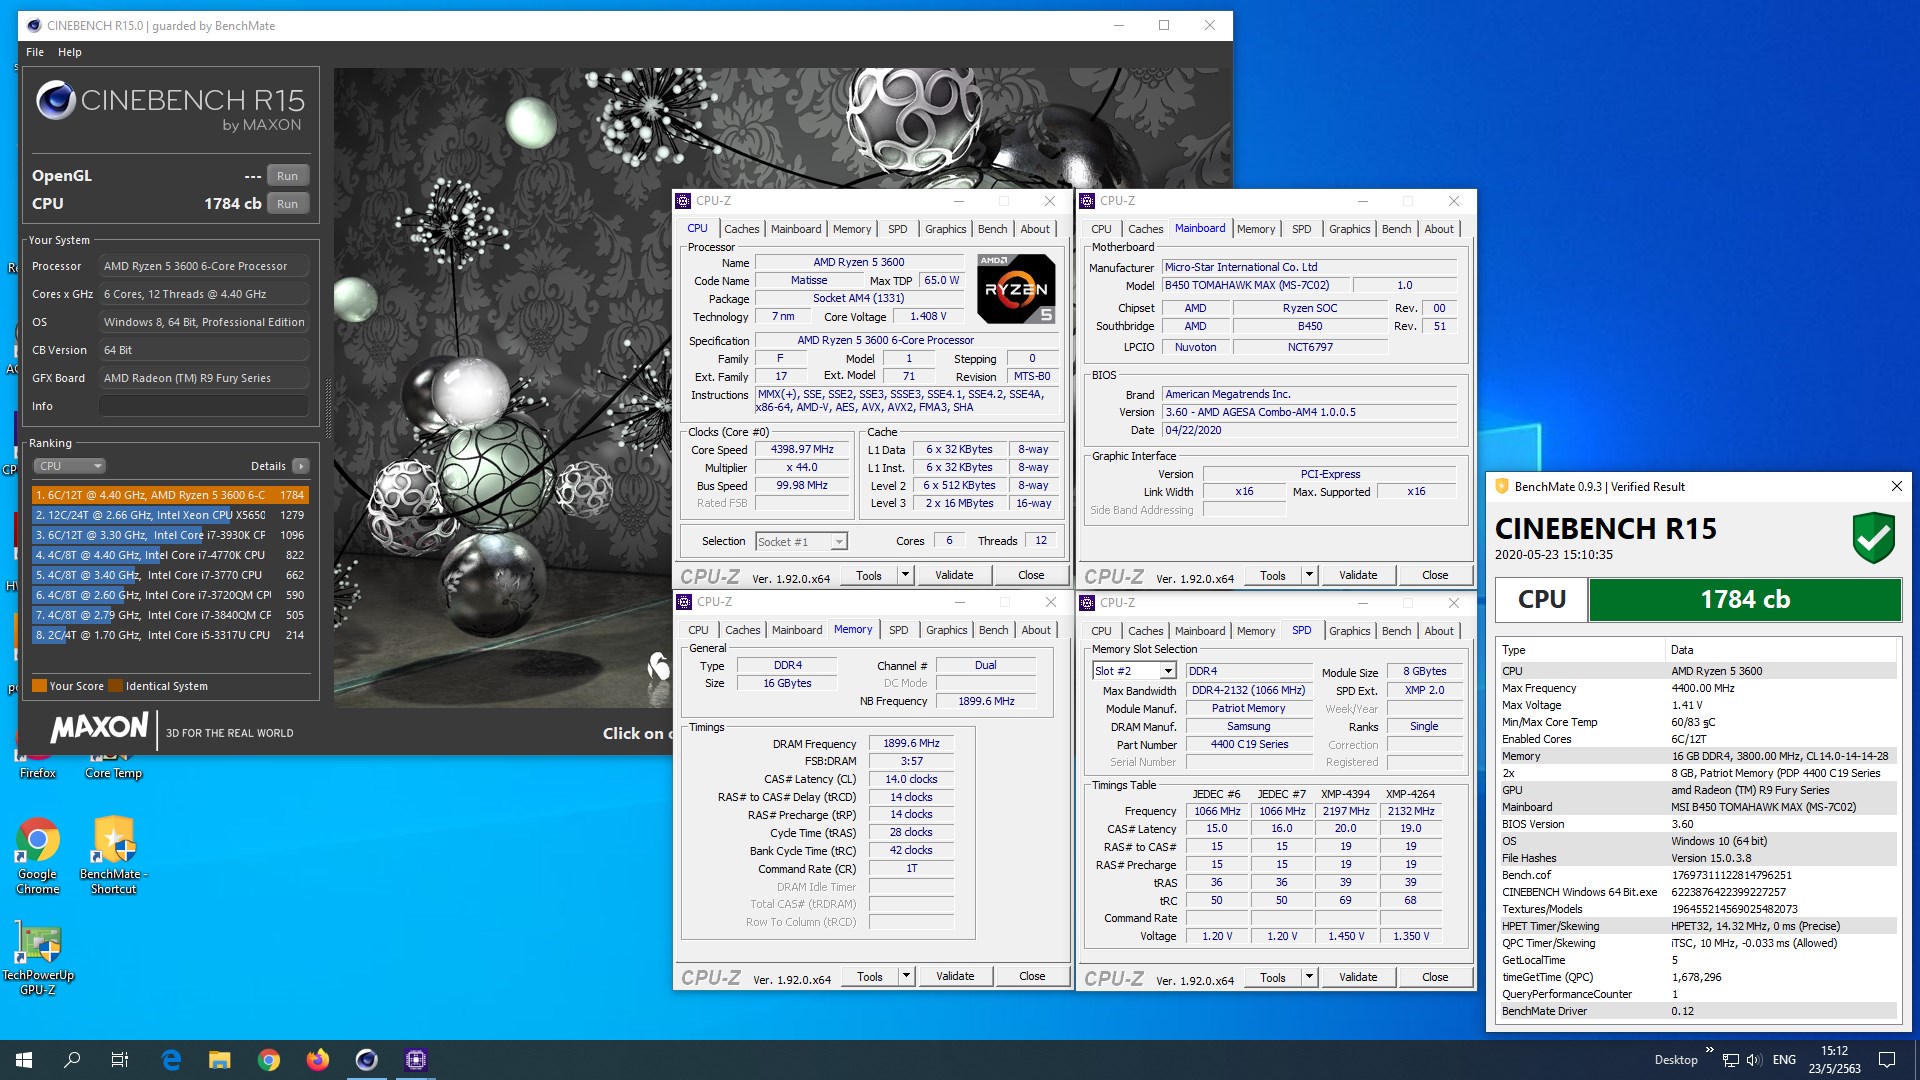This screenshot has height=1080, width=1920.
Task: Switch to About tab in SPD window
Action: (x=1439, y=631)
